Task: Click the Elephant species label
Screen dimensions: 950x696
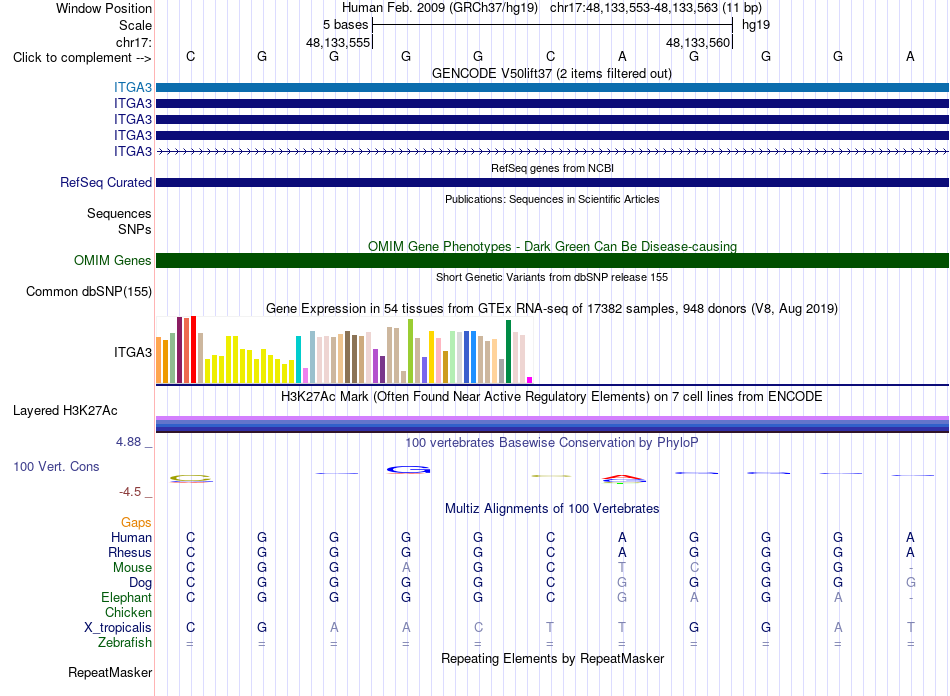Action: click(x=127, y=598)
